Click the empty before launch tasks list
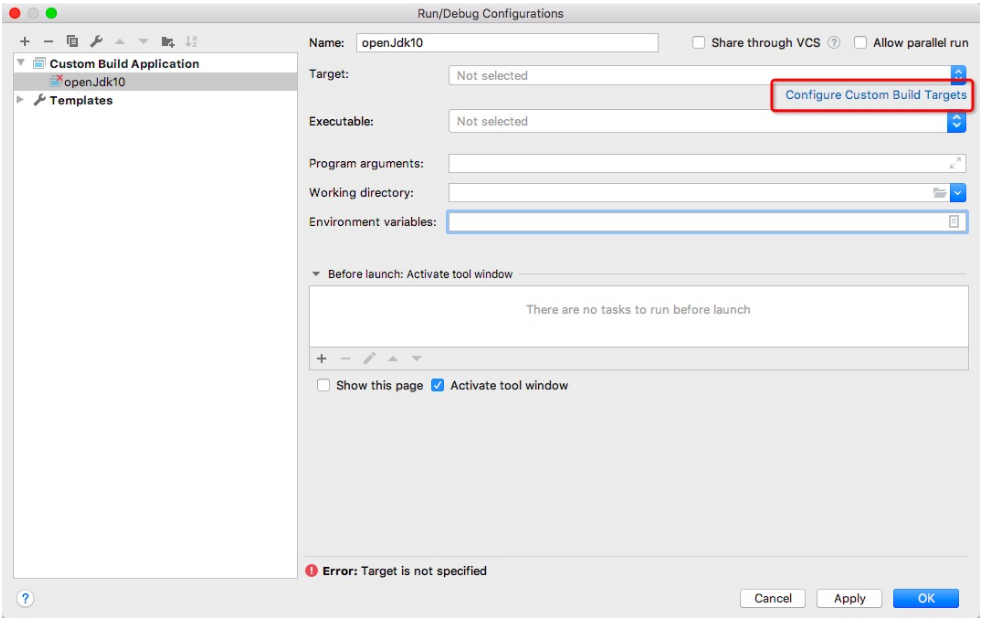Image resolution: width=984 pixels, height=625 pixels. pos(638,316)
